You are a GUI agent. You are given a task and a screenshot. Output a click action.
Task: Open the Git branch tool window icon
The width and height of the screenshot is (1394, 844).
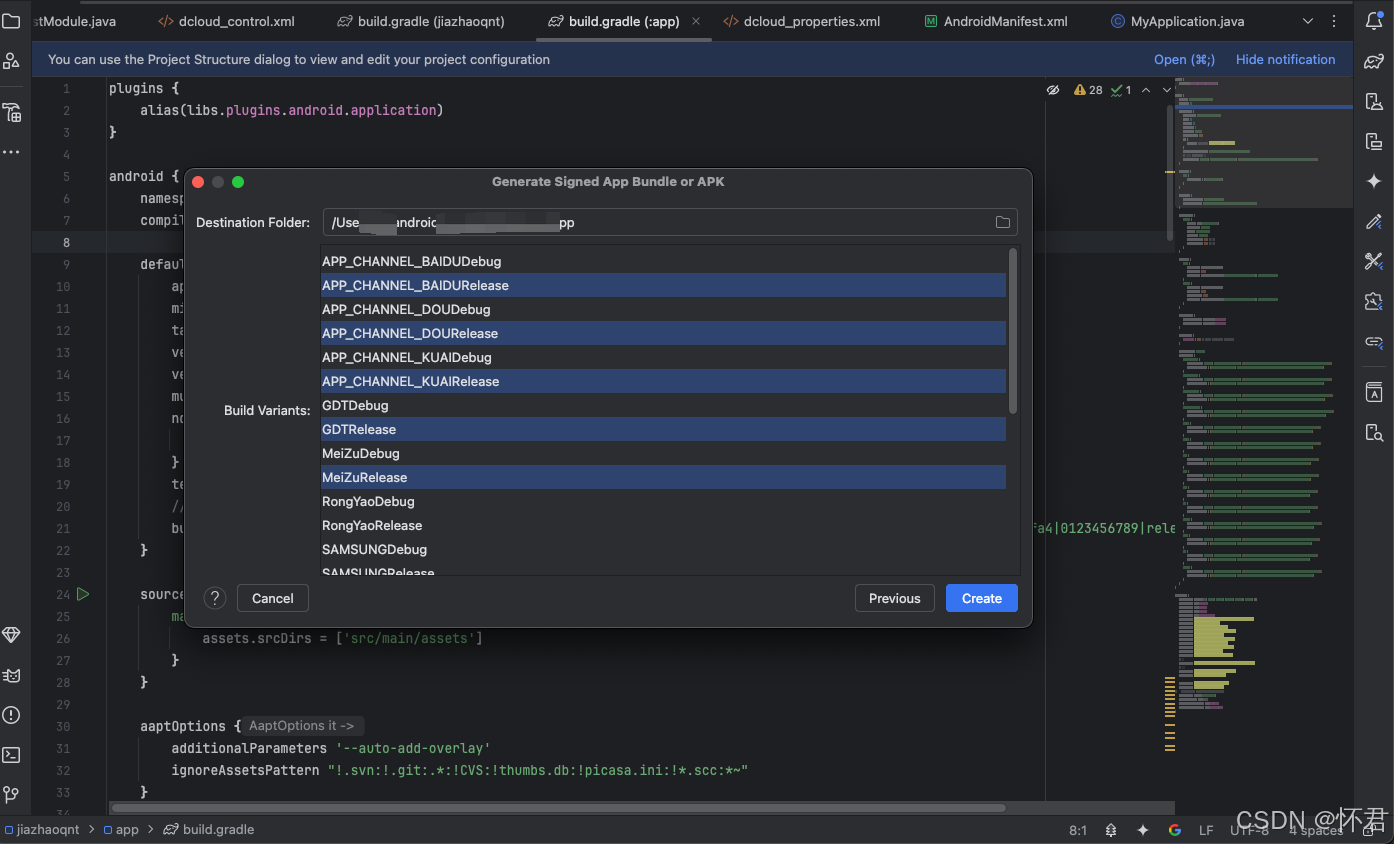point(11,795)
